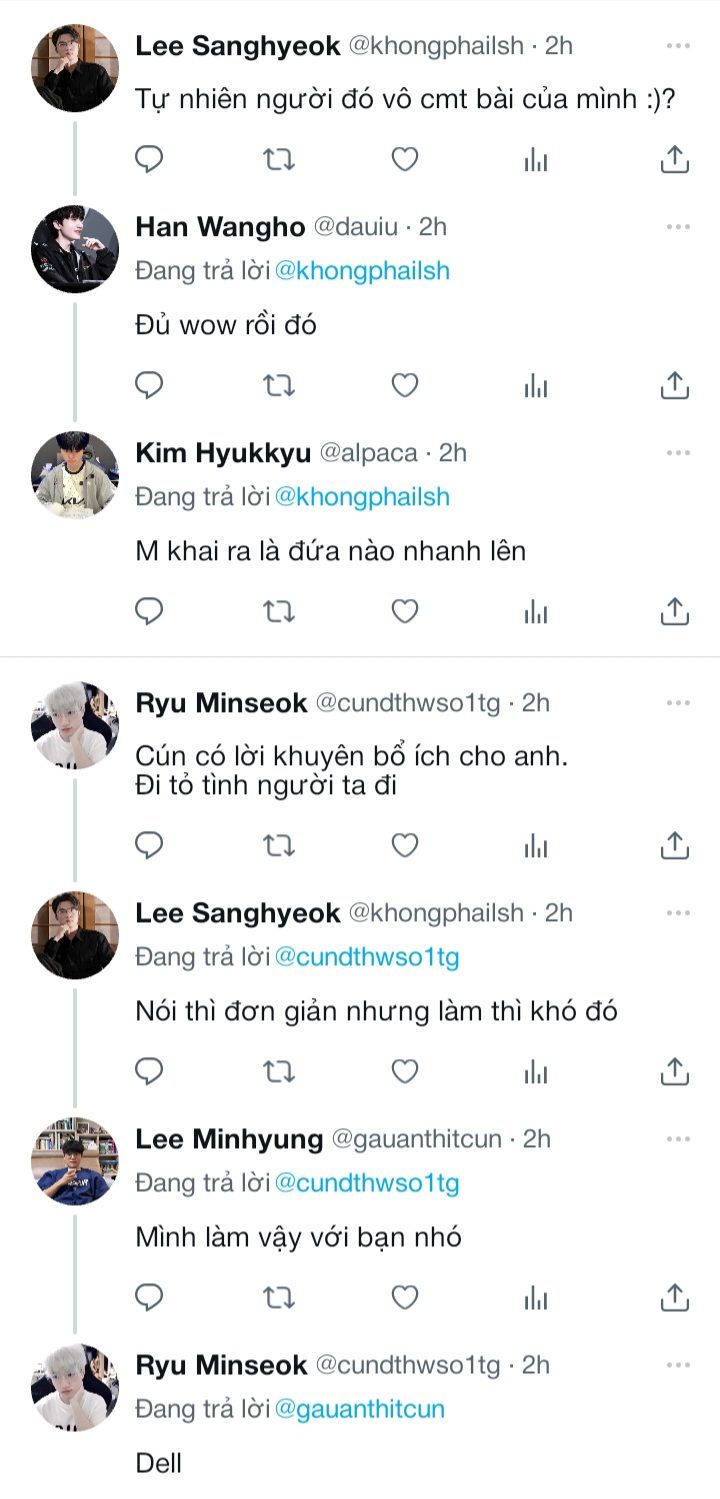This screenshot has height=1499, width=720.
Task: Like Lee Sanghyeok's first tweet
Action: (404, 159)
